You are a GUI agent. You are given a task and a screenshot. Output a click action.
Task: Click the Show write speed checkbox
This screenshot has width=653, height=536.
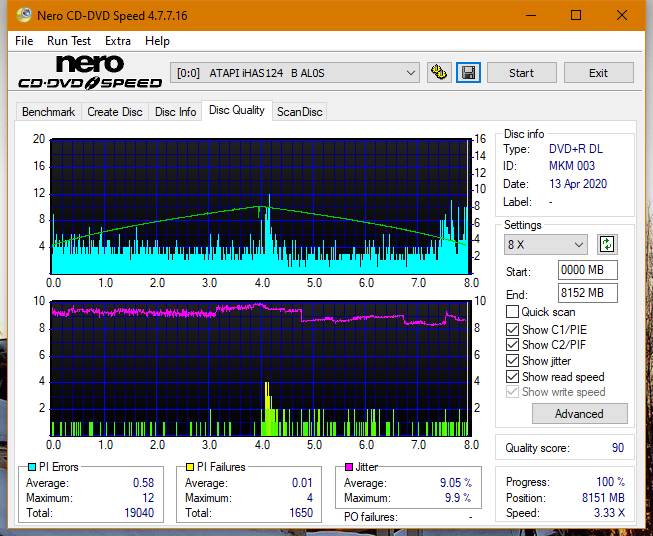coord(512,392)
